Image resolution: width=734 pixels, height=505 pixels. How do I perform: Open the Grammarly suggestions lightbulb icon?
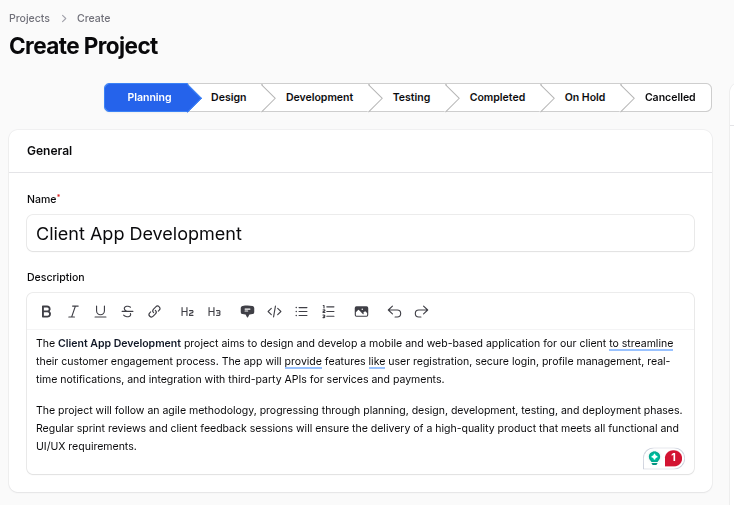click(x=654, y=458)
